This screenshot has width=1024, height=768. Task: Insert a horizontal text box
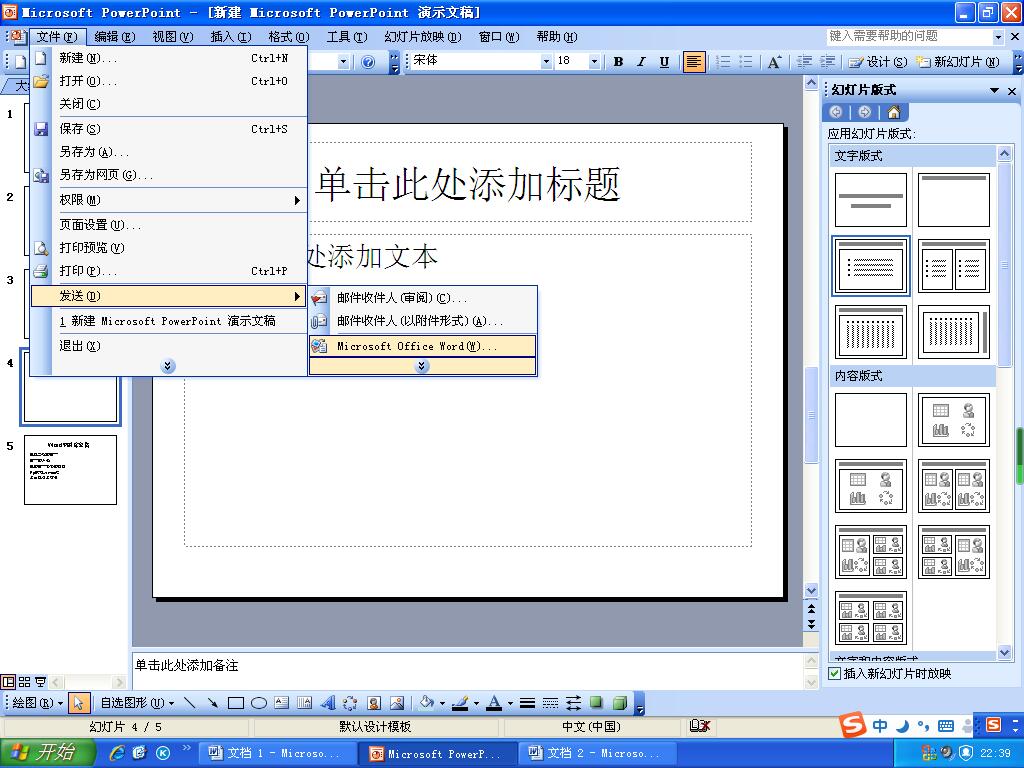281,703
